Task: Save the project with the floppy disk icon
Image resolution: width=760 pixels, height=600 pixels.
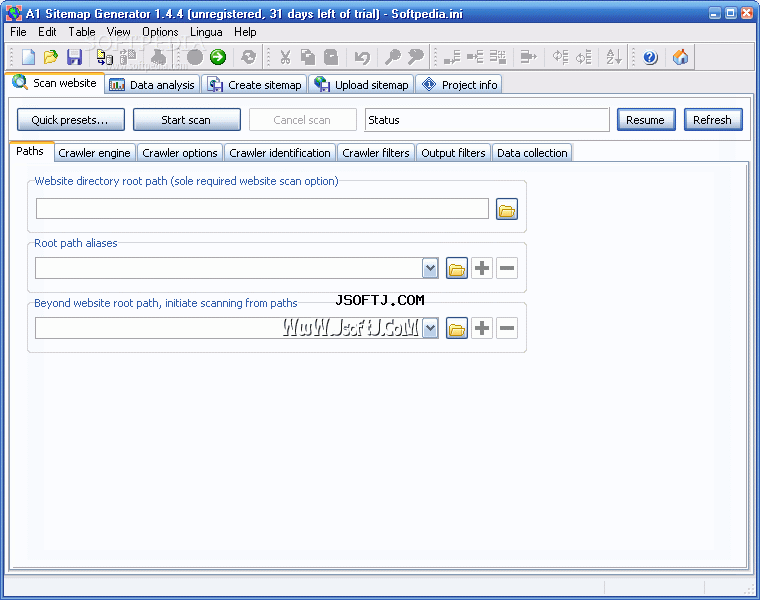Action: pyautogui.click(x=74, y=57)
